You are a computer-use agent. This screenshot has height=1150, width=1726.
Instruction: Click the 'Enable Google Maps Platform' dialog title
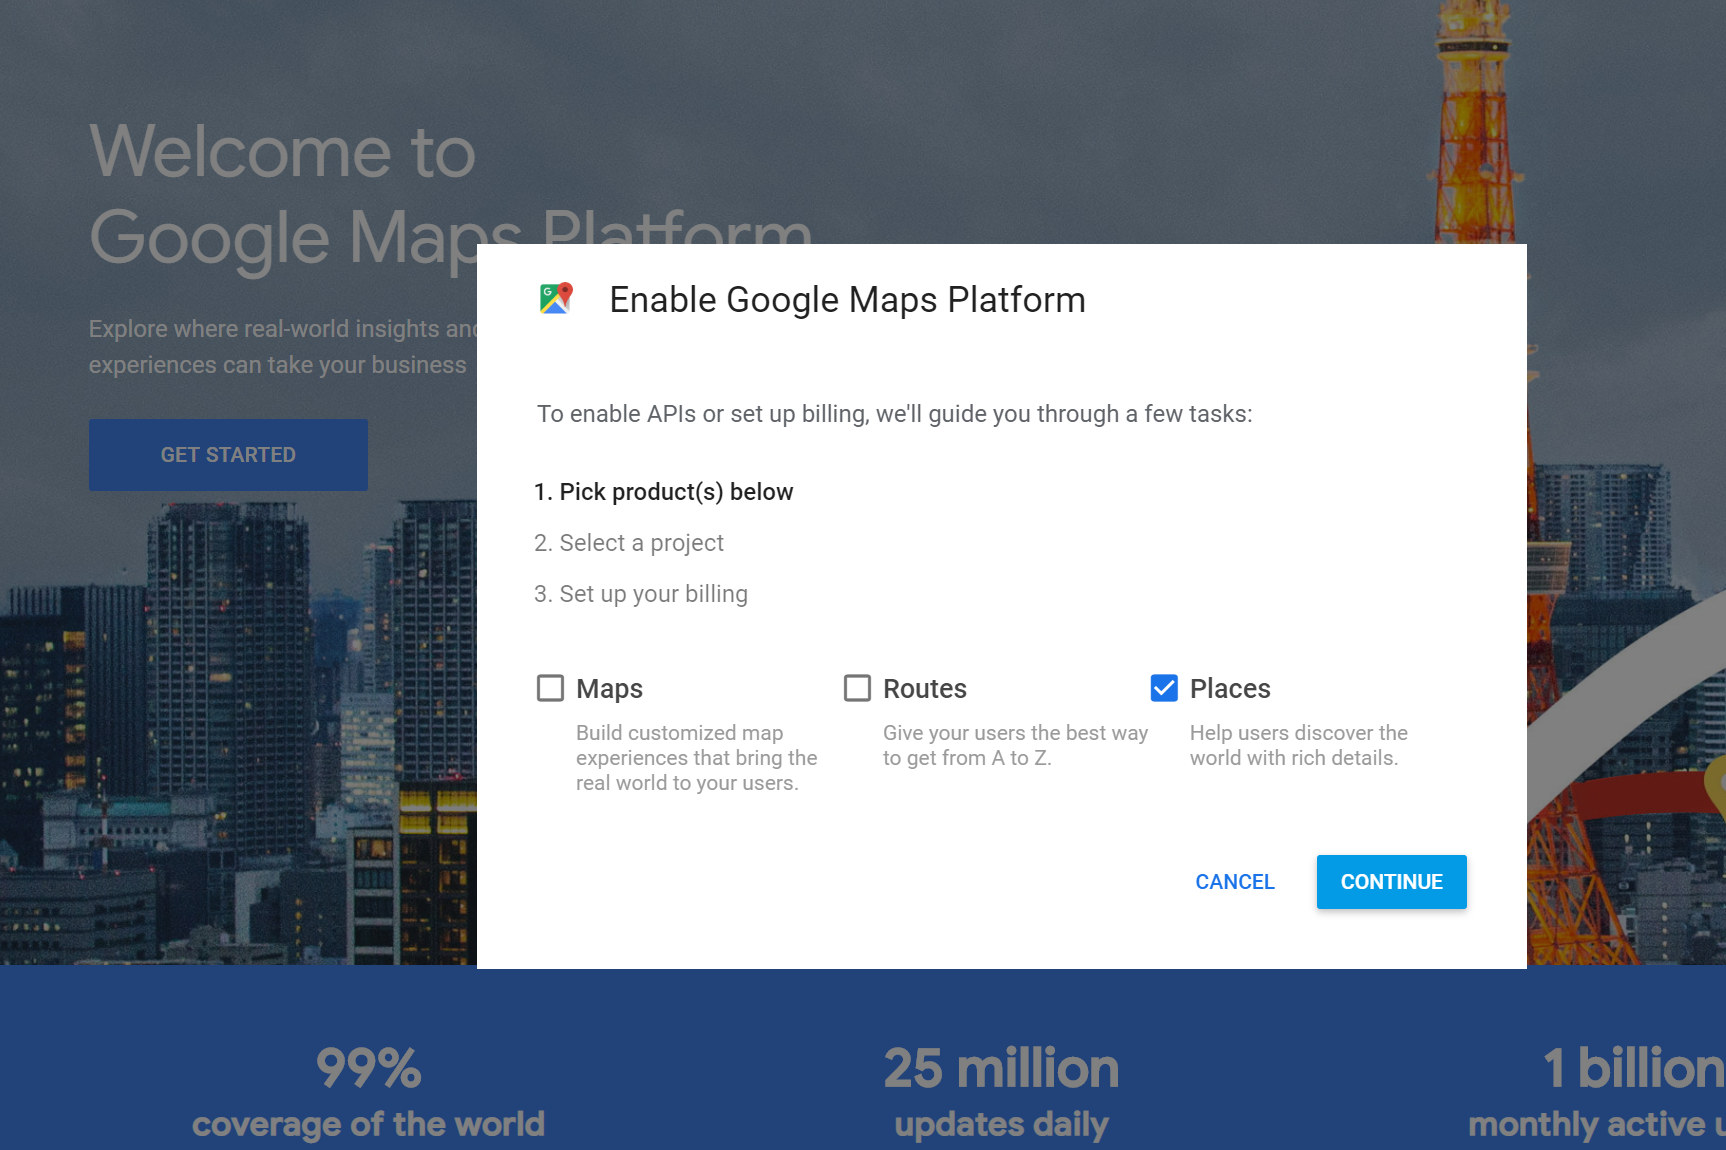pyautogui.click(x=847, y=300)
